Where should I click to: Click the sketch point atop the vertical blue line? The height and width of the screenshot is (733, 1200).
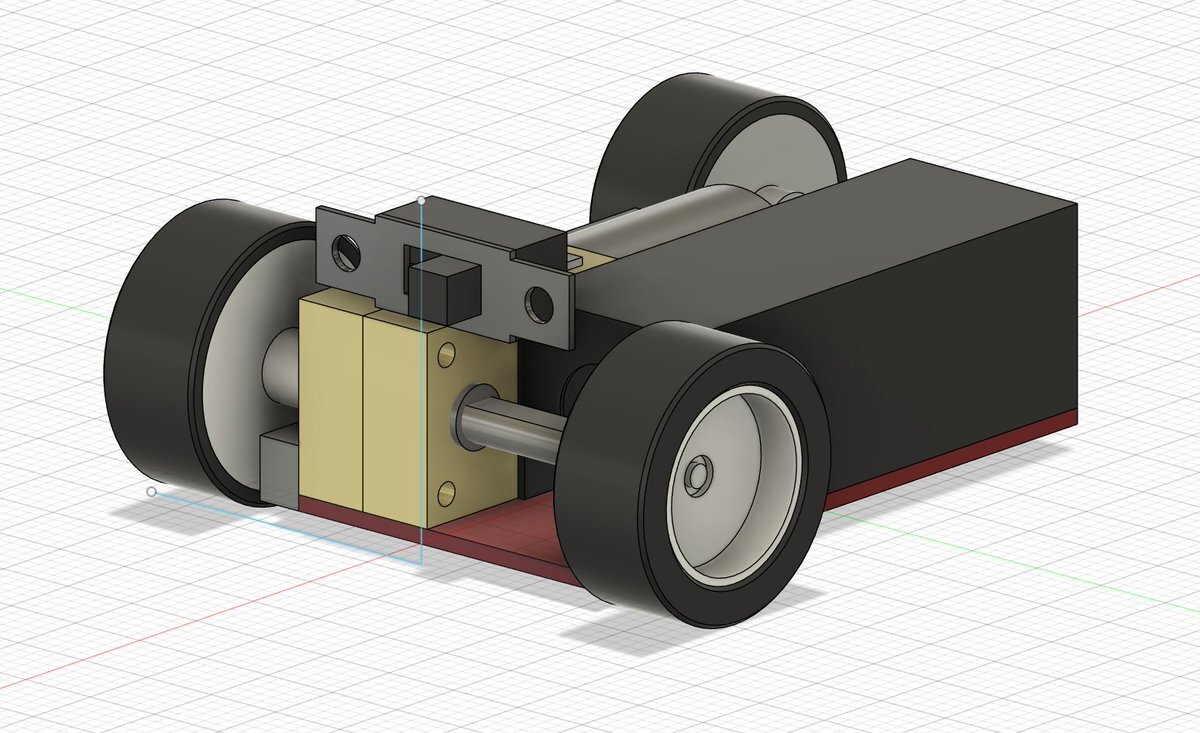[421, 201]
